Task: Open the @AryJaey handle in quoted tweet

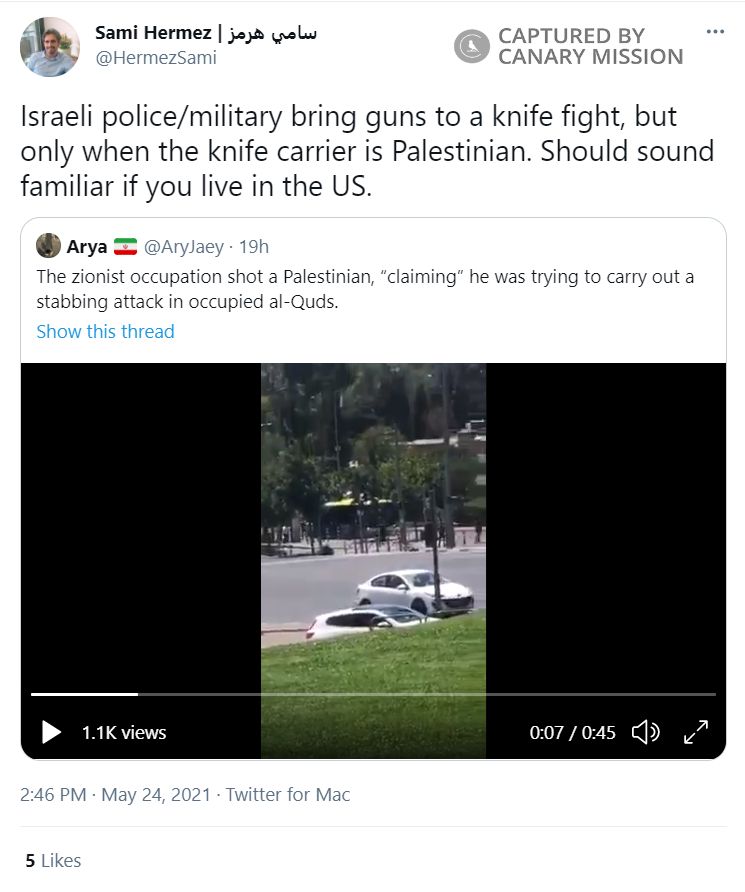Action: (184, 247)
